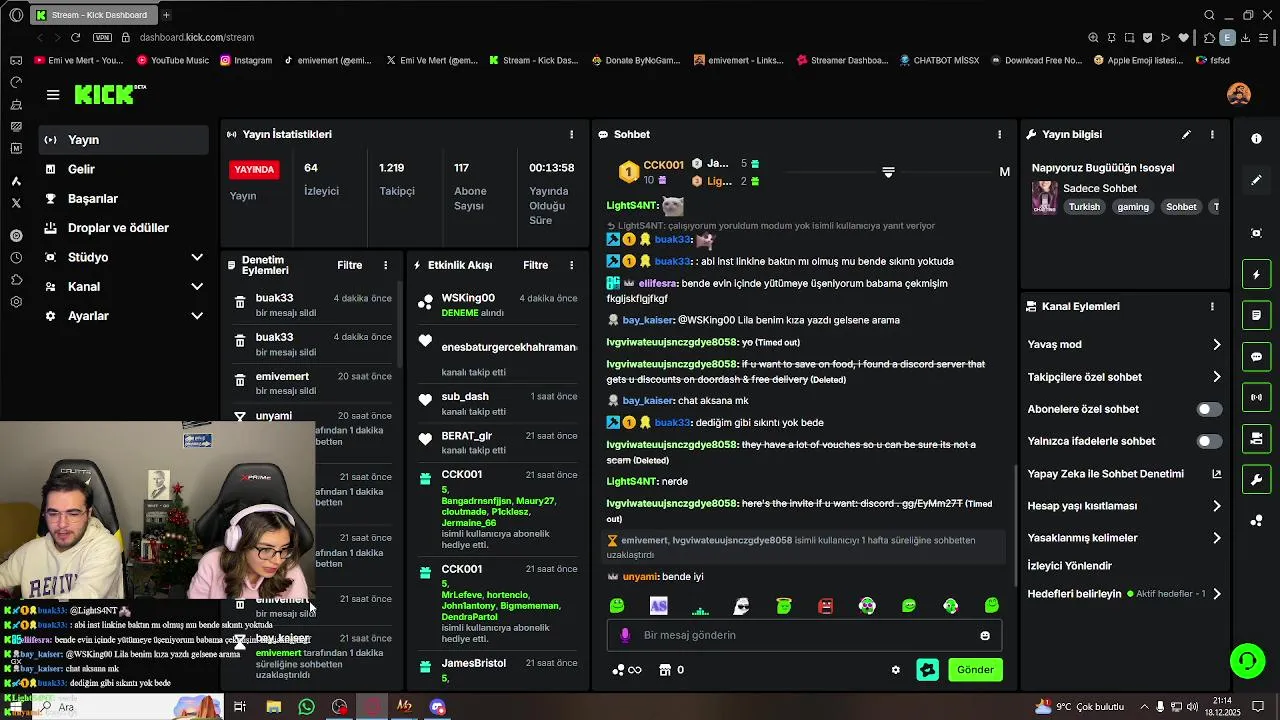Open a new browser tab
This screenshot has height=720, width=1280.
pos(166,15)
